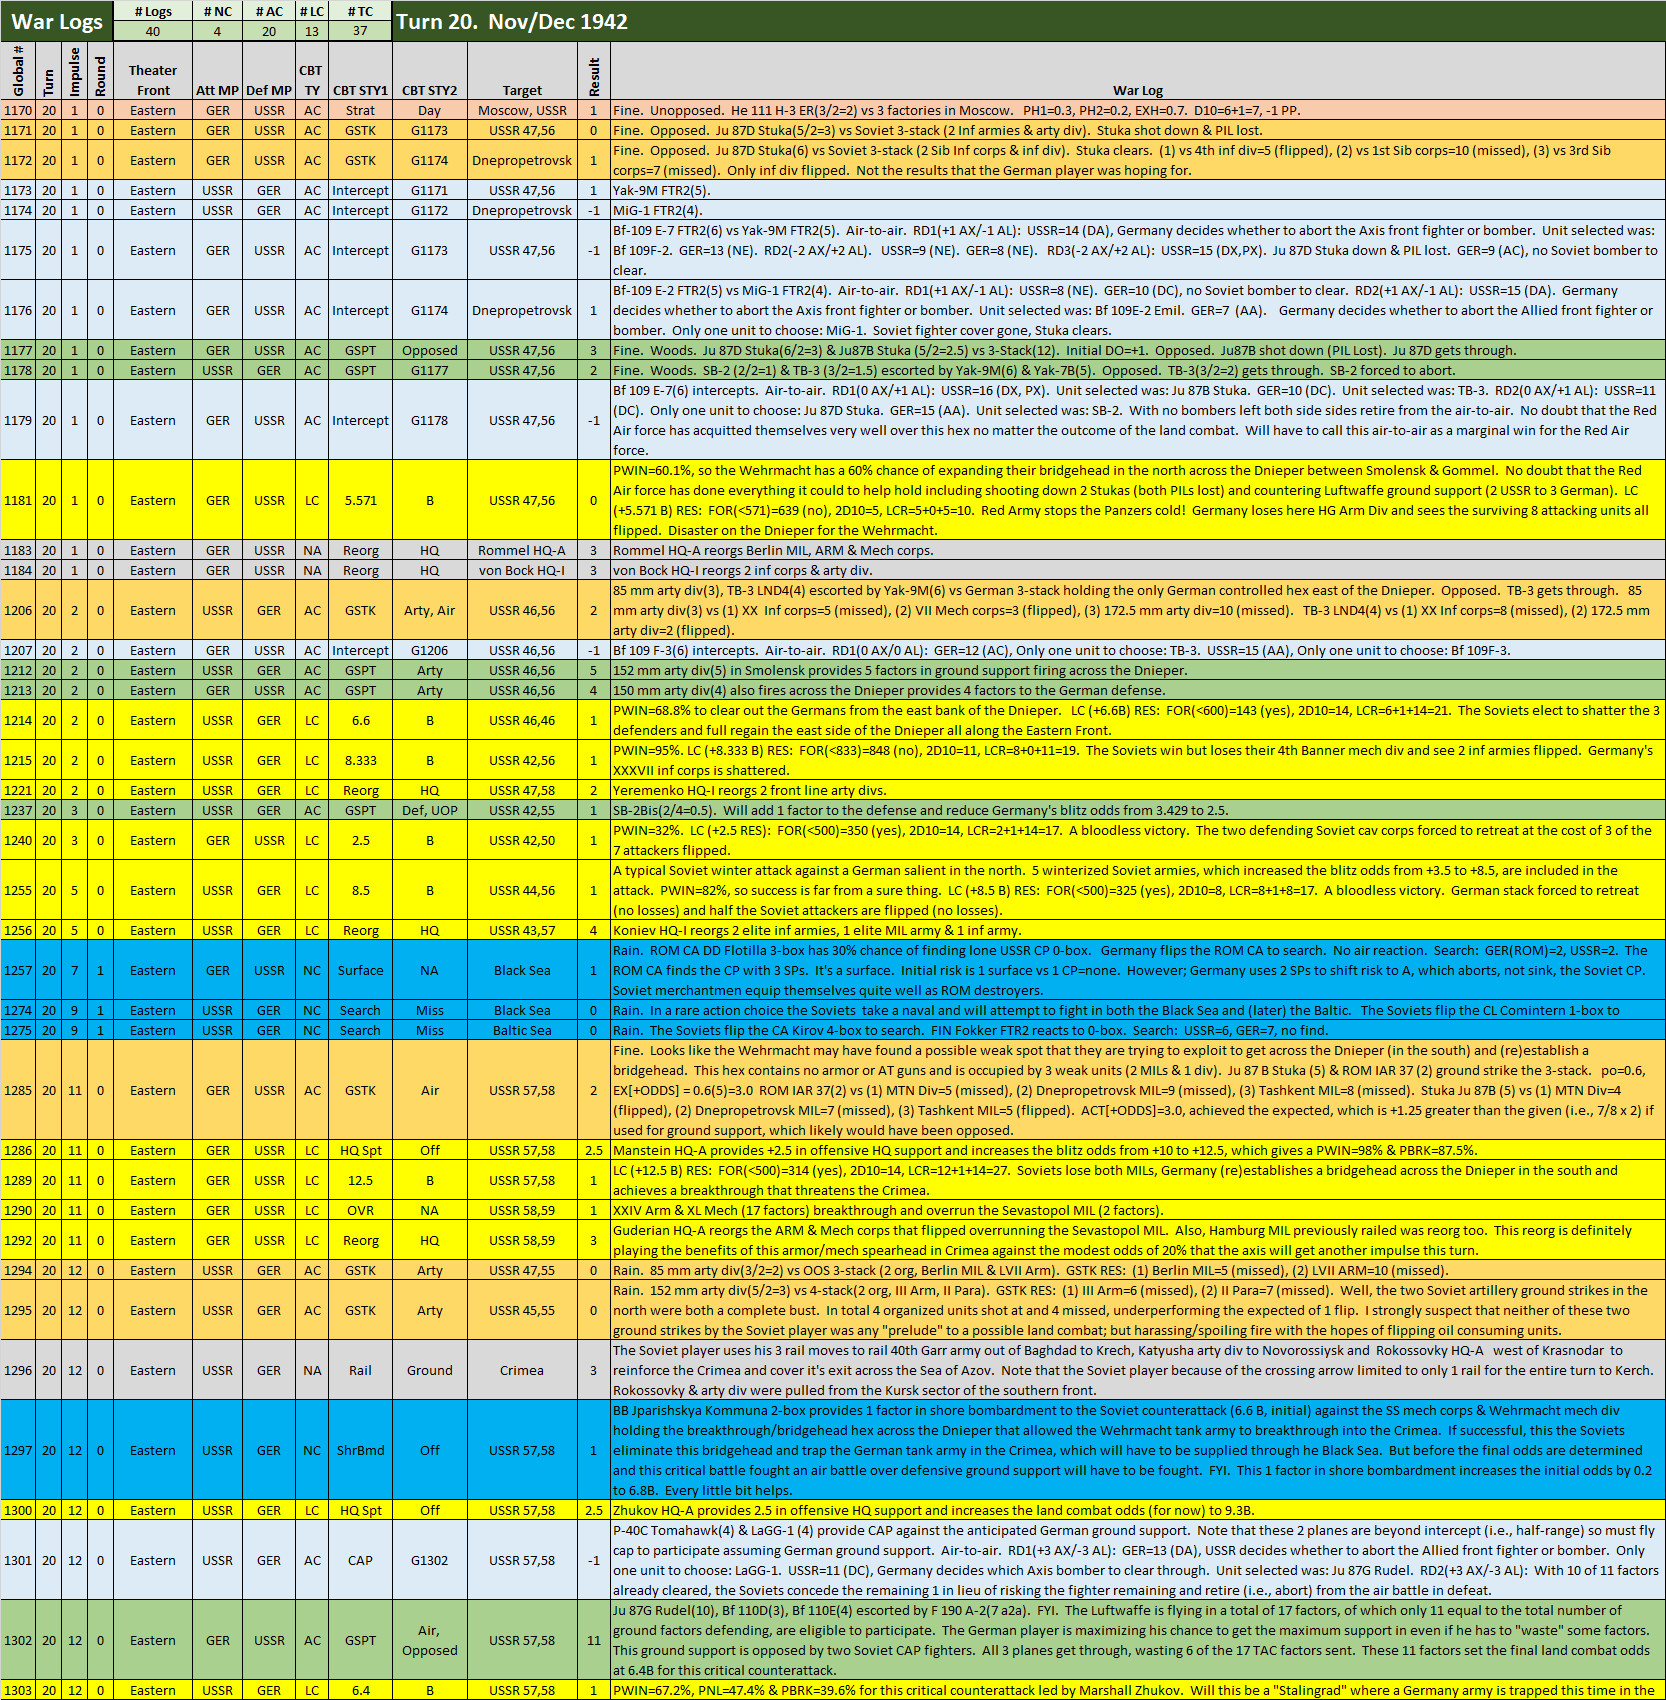Image resolution: width=1666 pixels, height=1700 pixels.
Task: Click the "ShrBmd" combat style cell
Action: (x=360, y=1450)
